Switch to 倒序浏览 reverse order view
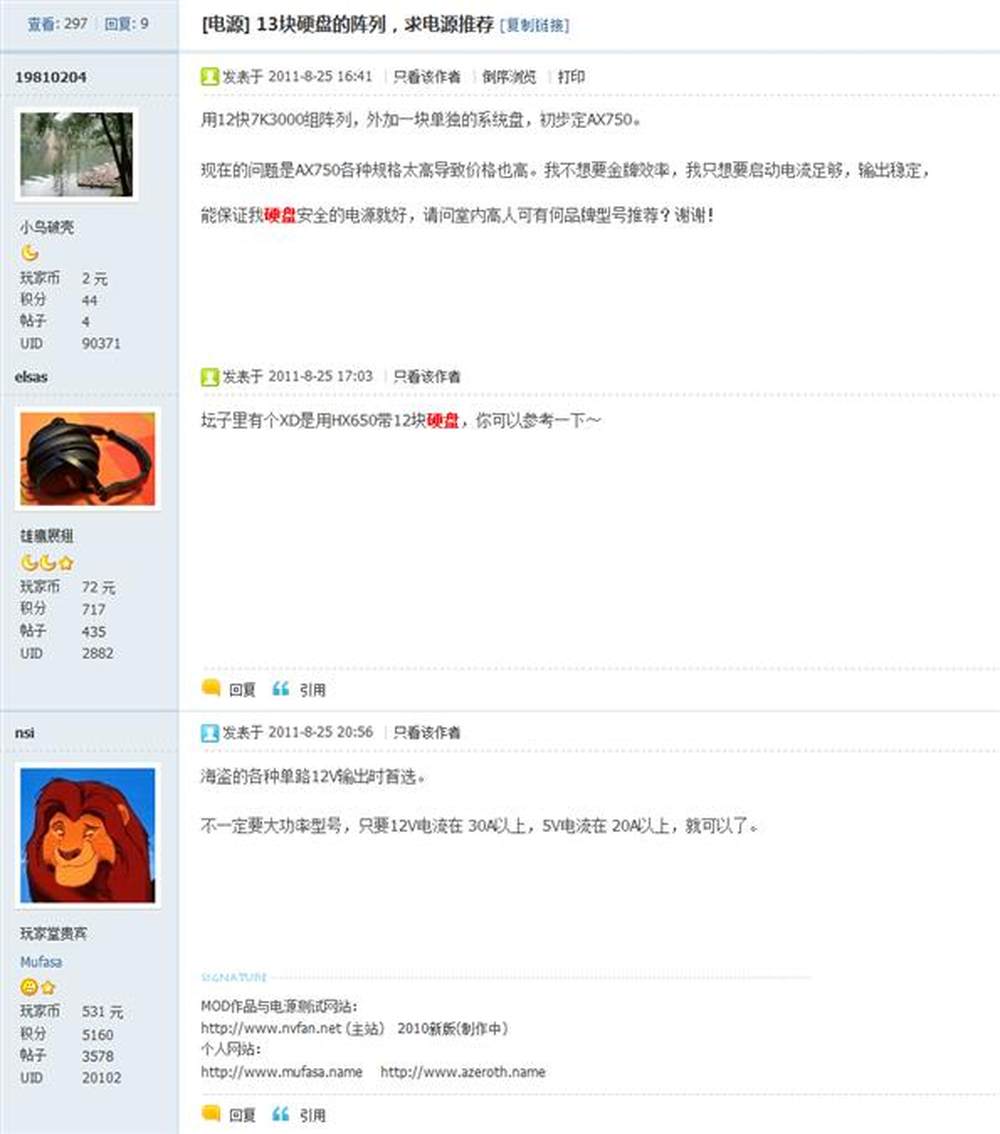 click(x=509, y=77)
